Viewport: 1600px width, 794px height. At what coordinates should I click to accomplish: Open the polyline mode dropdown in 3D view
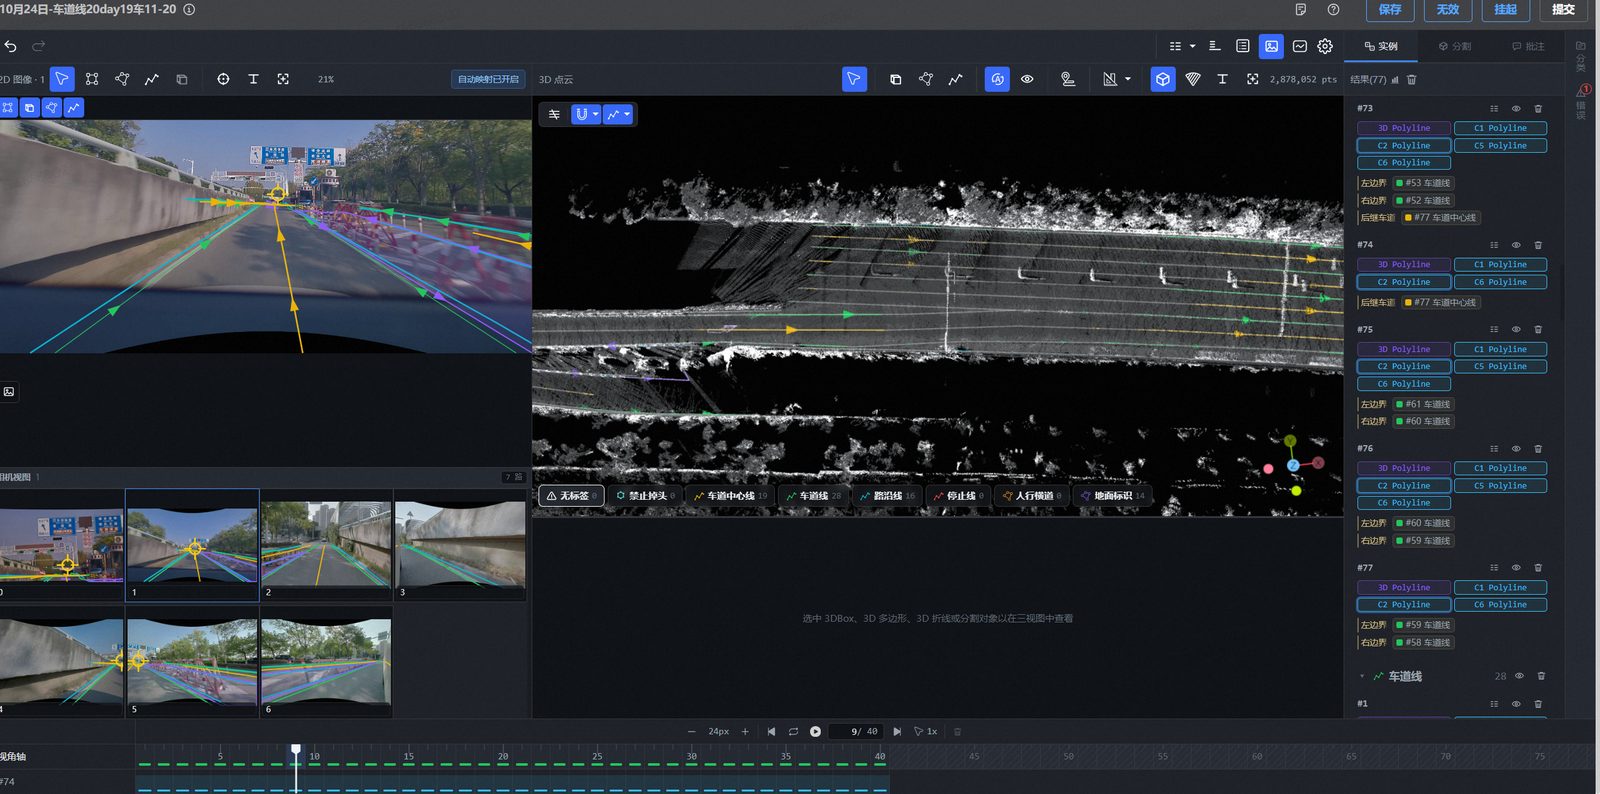(627, 114)
